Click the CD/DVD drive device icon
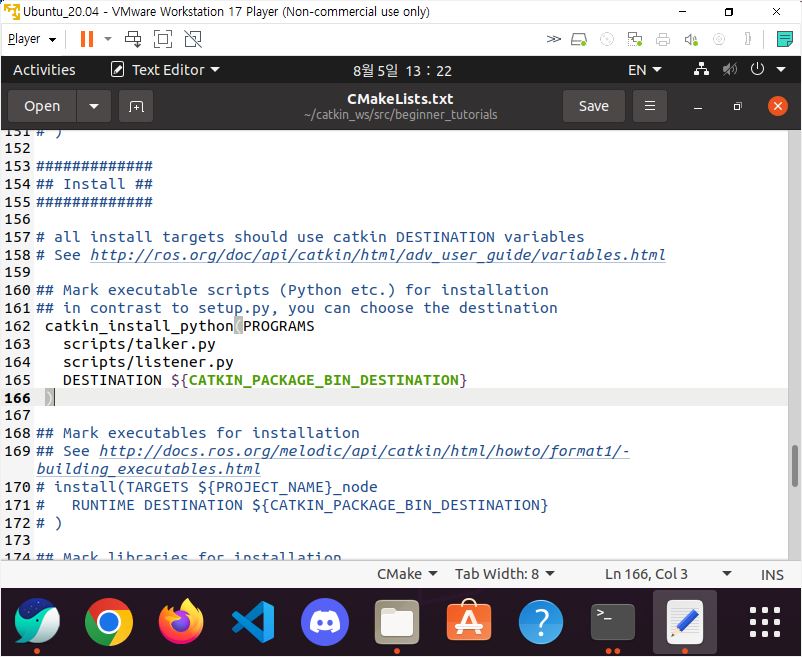Viewport: 802px width, 657px height. [607, 39]
